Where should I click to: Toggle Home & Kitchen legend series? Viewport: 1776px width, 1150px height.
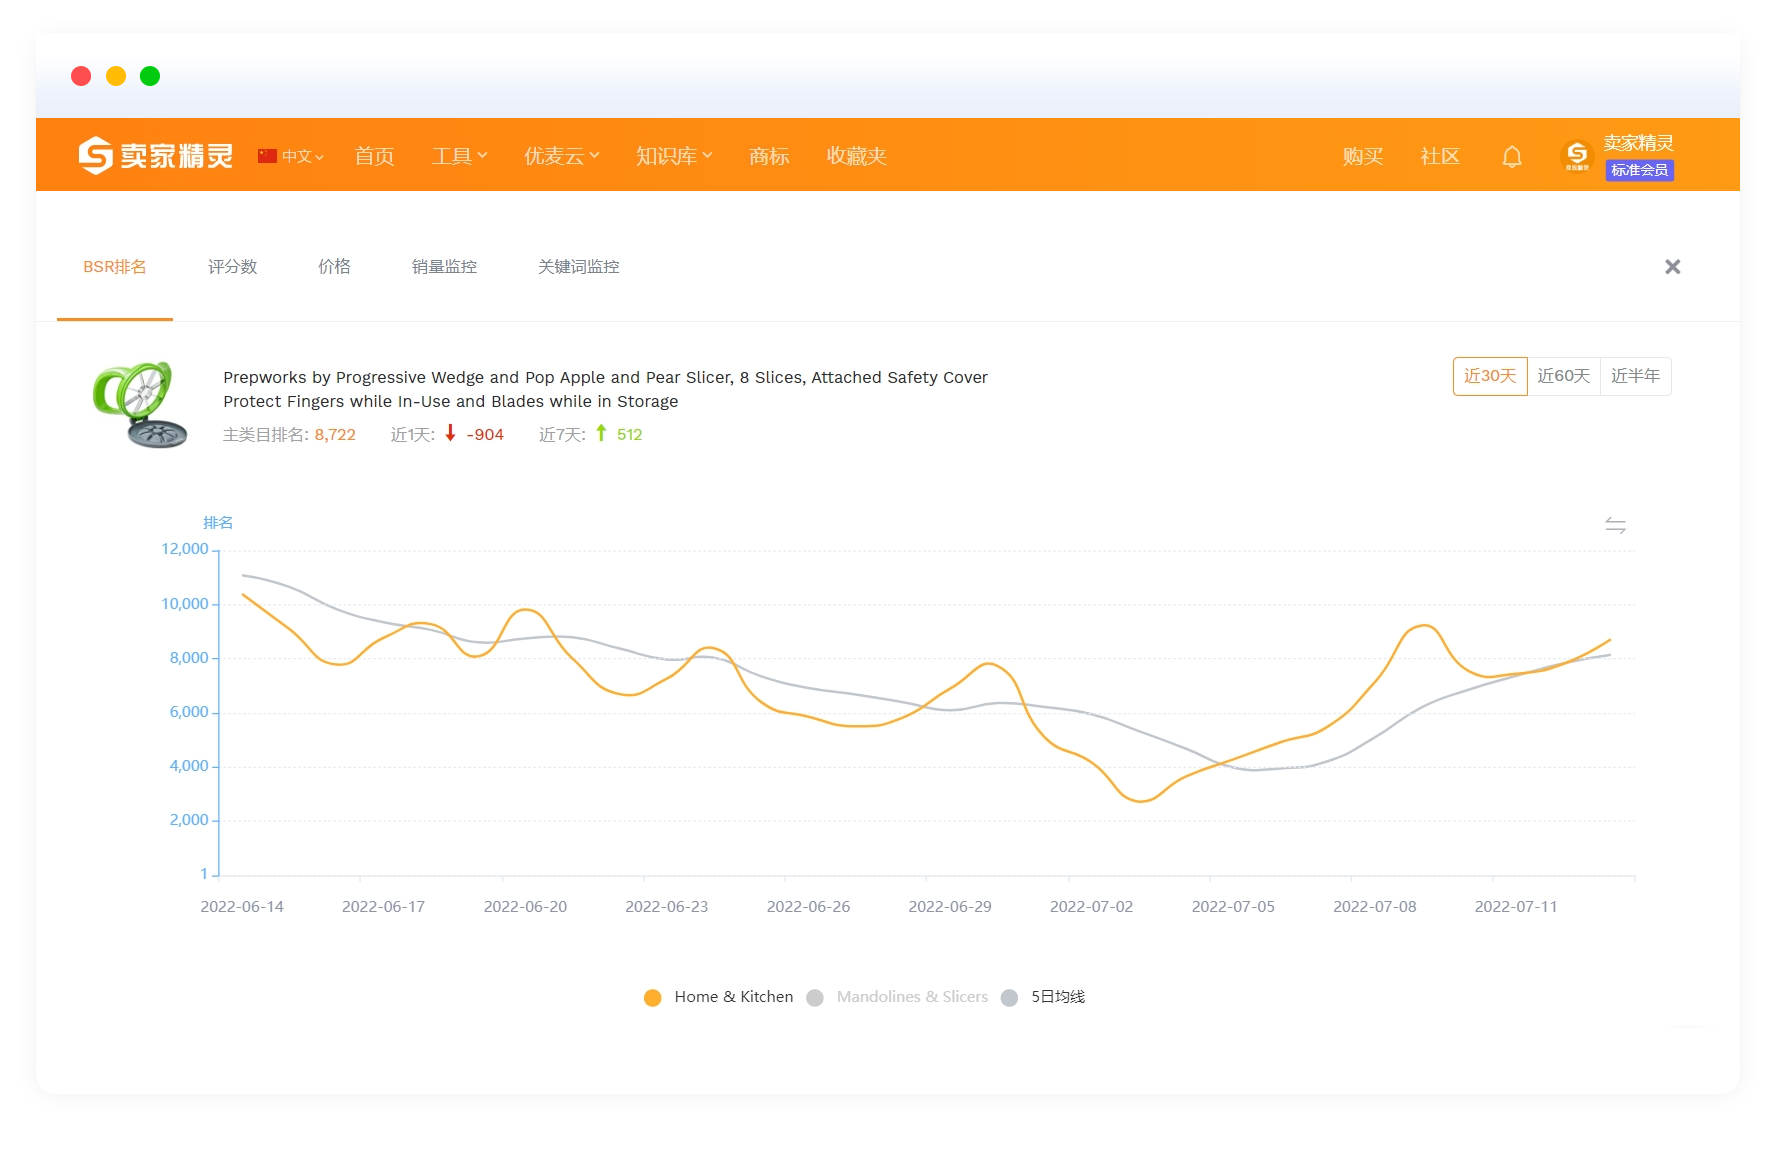[x=718, y=997]
